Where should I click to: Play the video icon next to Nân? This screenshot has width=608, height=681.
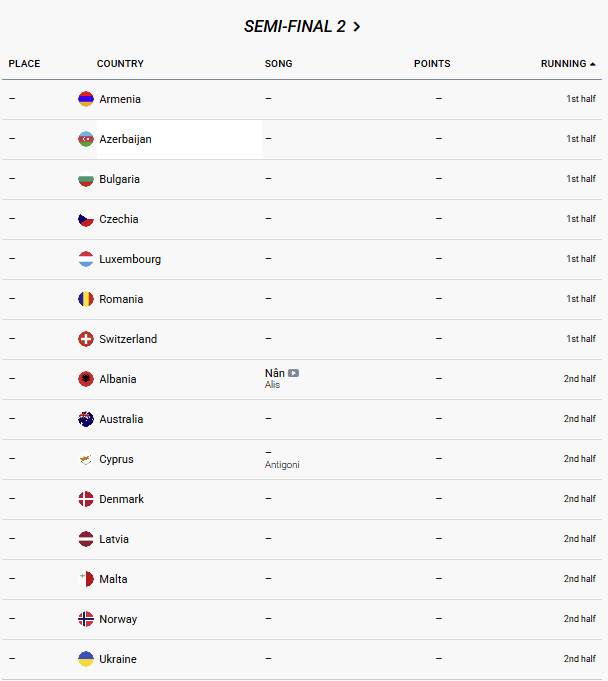293,373
